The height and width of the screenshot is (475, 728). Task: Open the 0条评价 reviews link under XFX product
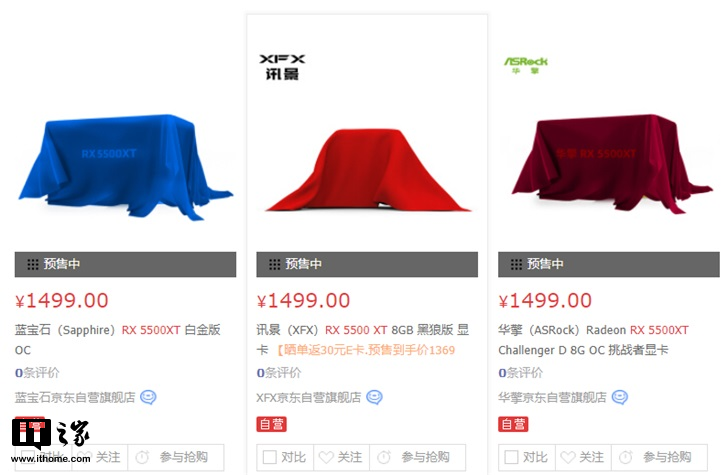click(x=279, y=373)
